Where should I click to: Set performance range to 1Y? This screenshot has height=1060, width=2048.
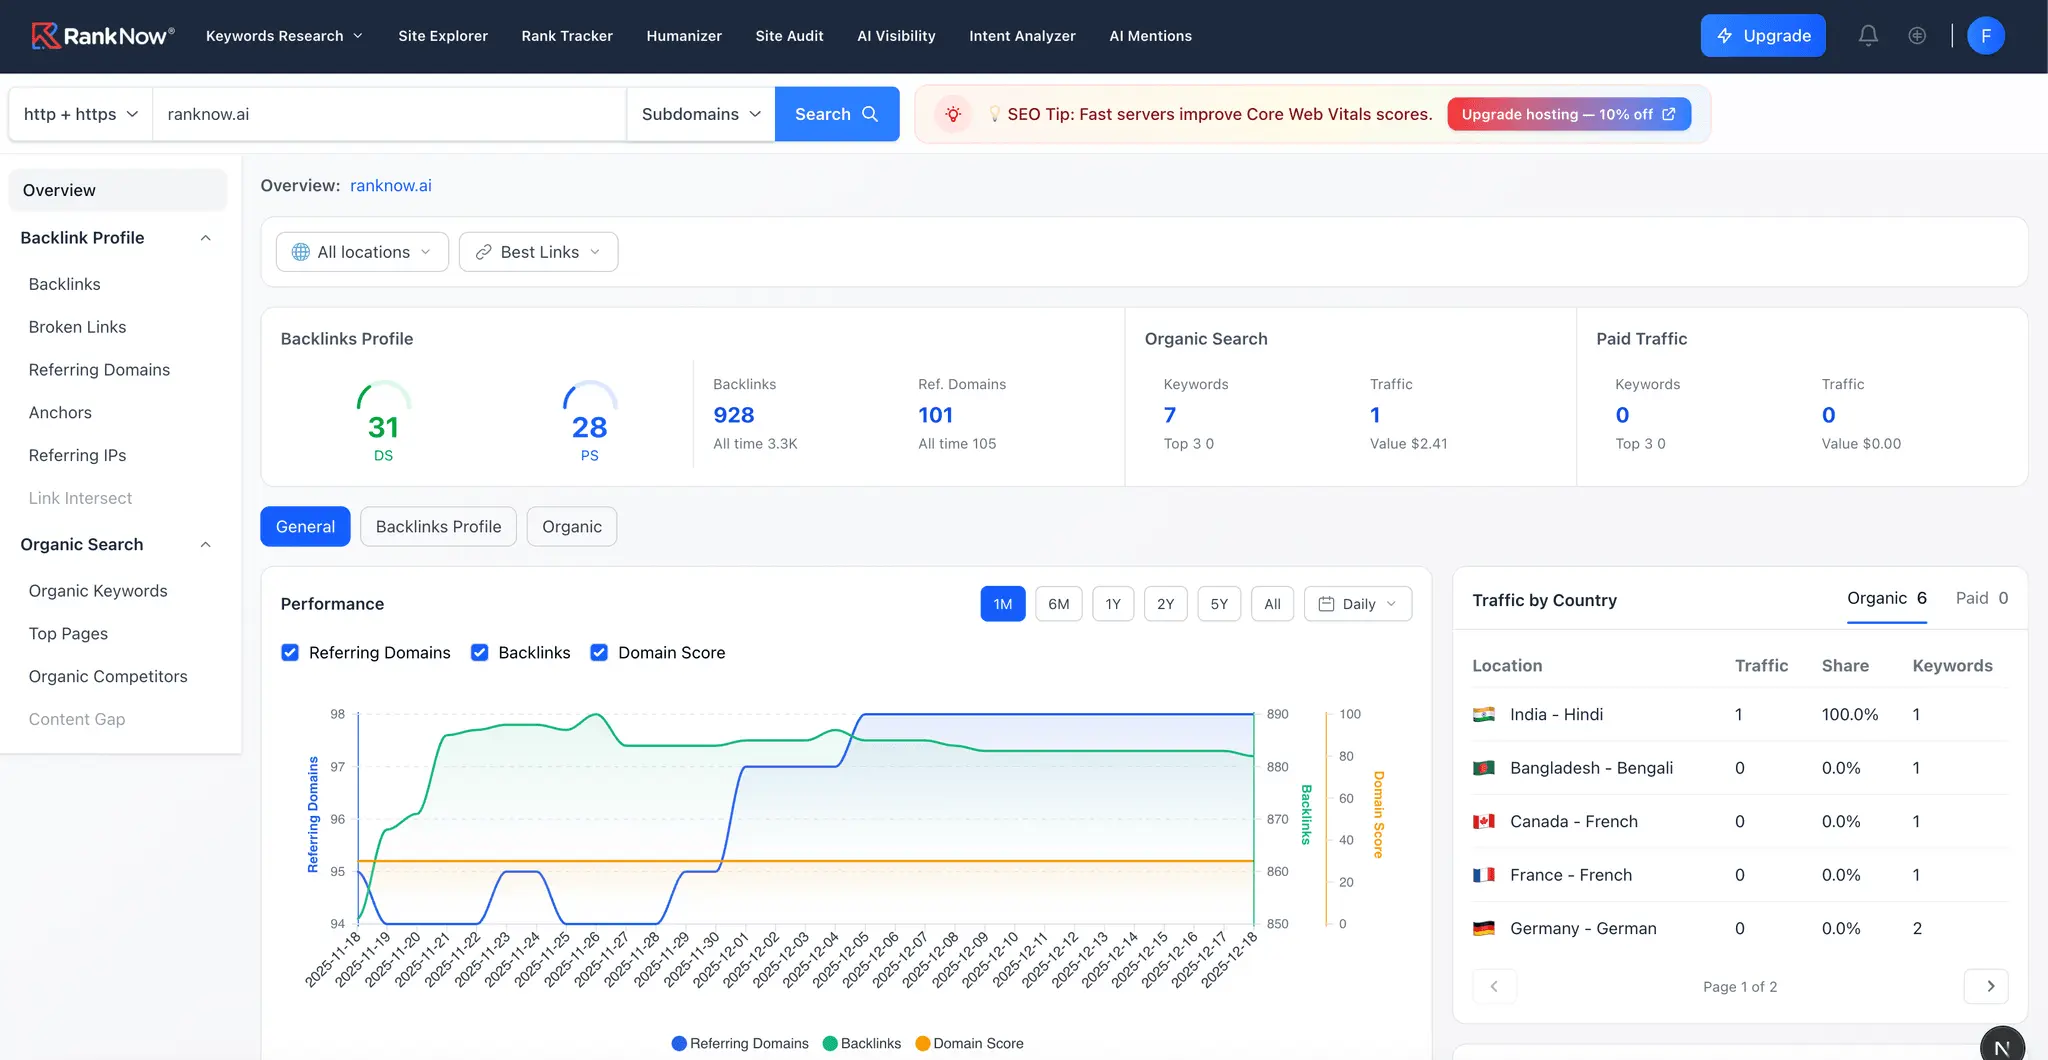click(x=1113, y=604)
